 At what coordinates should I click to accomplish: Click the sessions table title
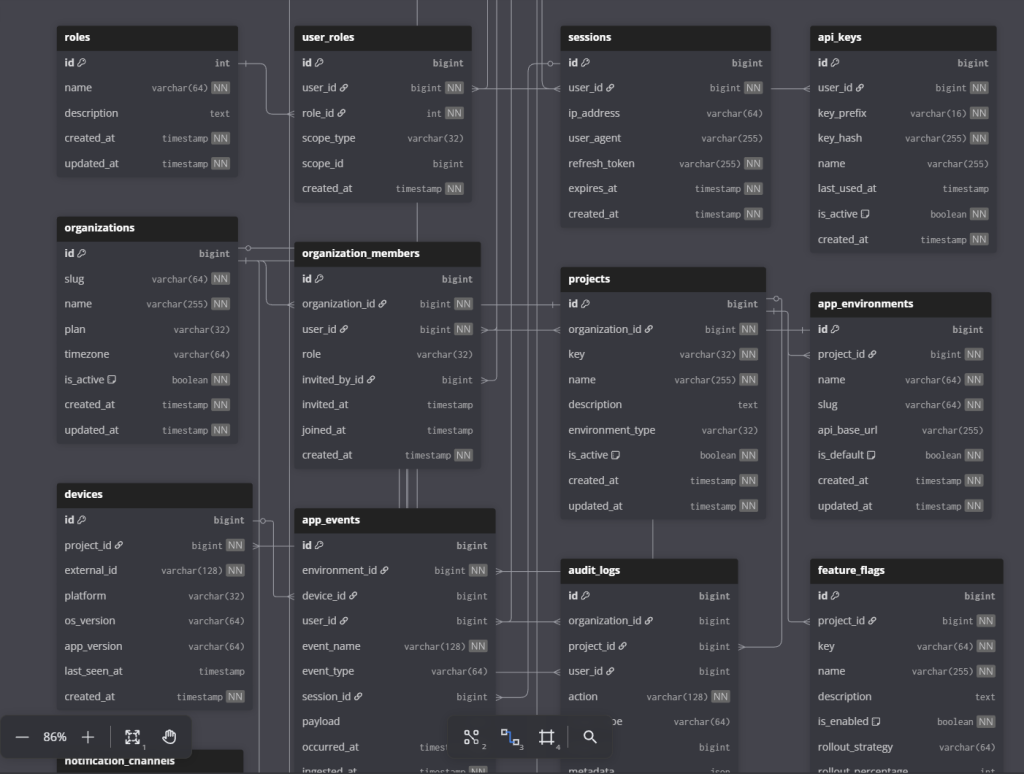click(590, 37)
